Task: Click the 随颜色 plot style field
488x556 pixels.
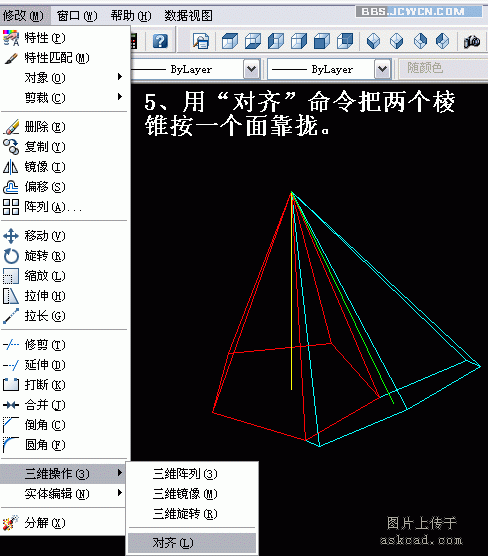Action: coord(443,68)
